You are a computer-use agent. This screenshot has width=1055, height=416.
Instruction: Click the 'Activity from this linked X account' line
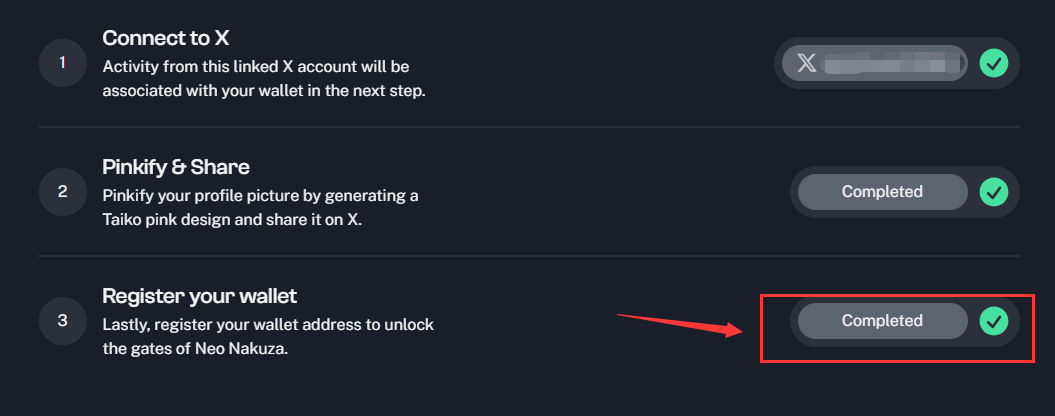[x=256, y=67]
